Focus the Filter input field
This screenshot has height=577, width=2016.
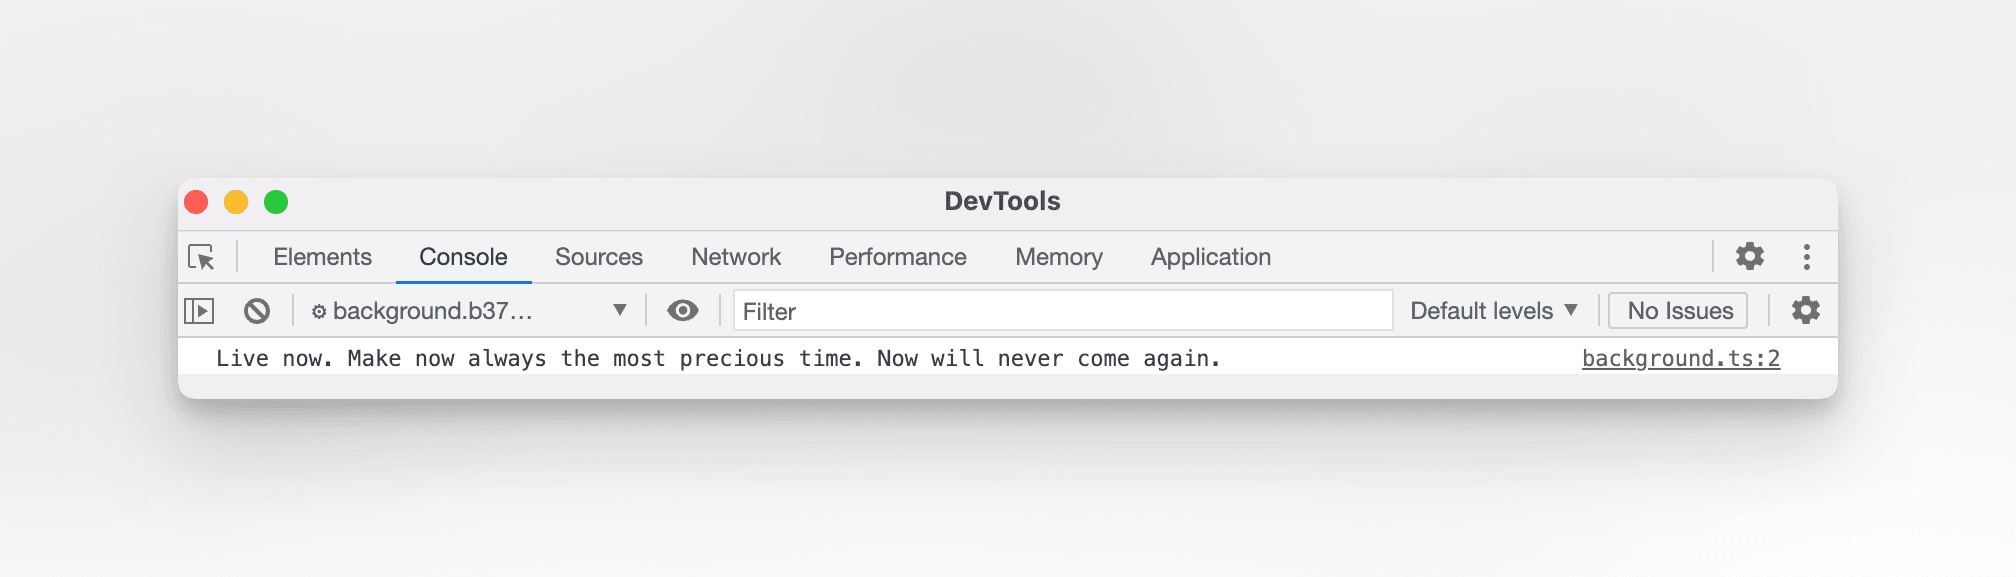[1062, 311]
